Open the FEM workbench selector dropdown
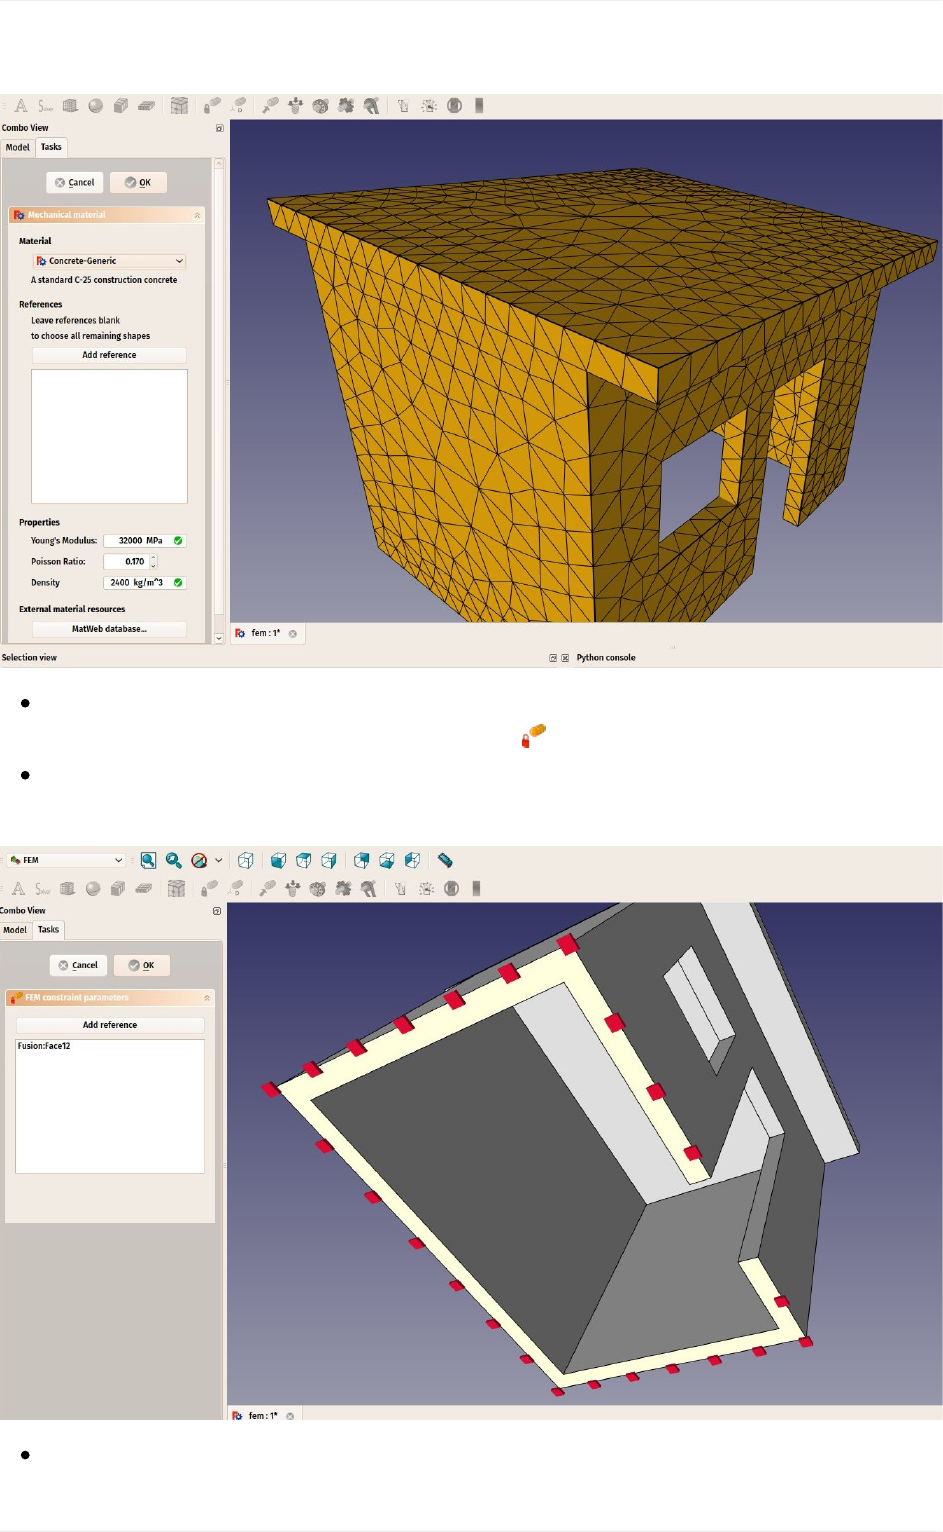The width and height of the screenshot is (943, 1532). [66, 860]
